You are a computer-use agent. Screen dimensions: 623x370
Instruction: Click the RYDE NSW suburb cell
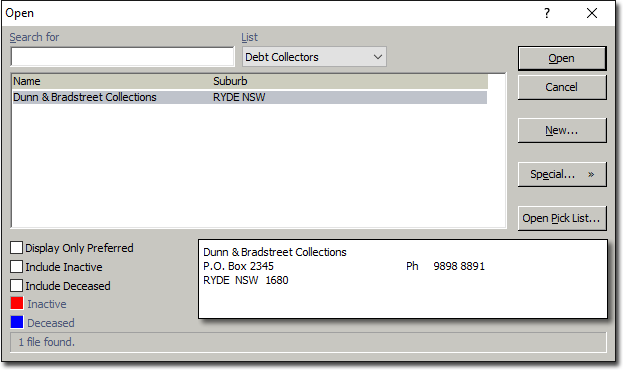tap(239, 97)
